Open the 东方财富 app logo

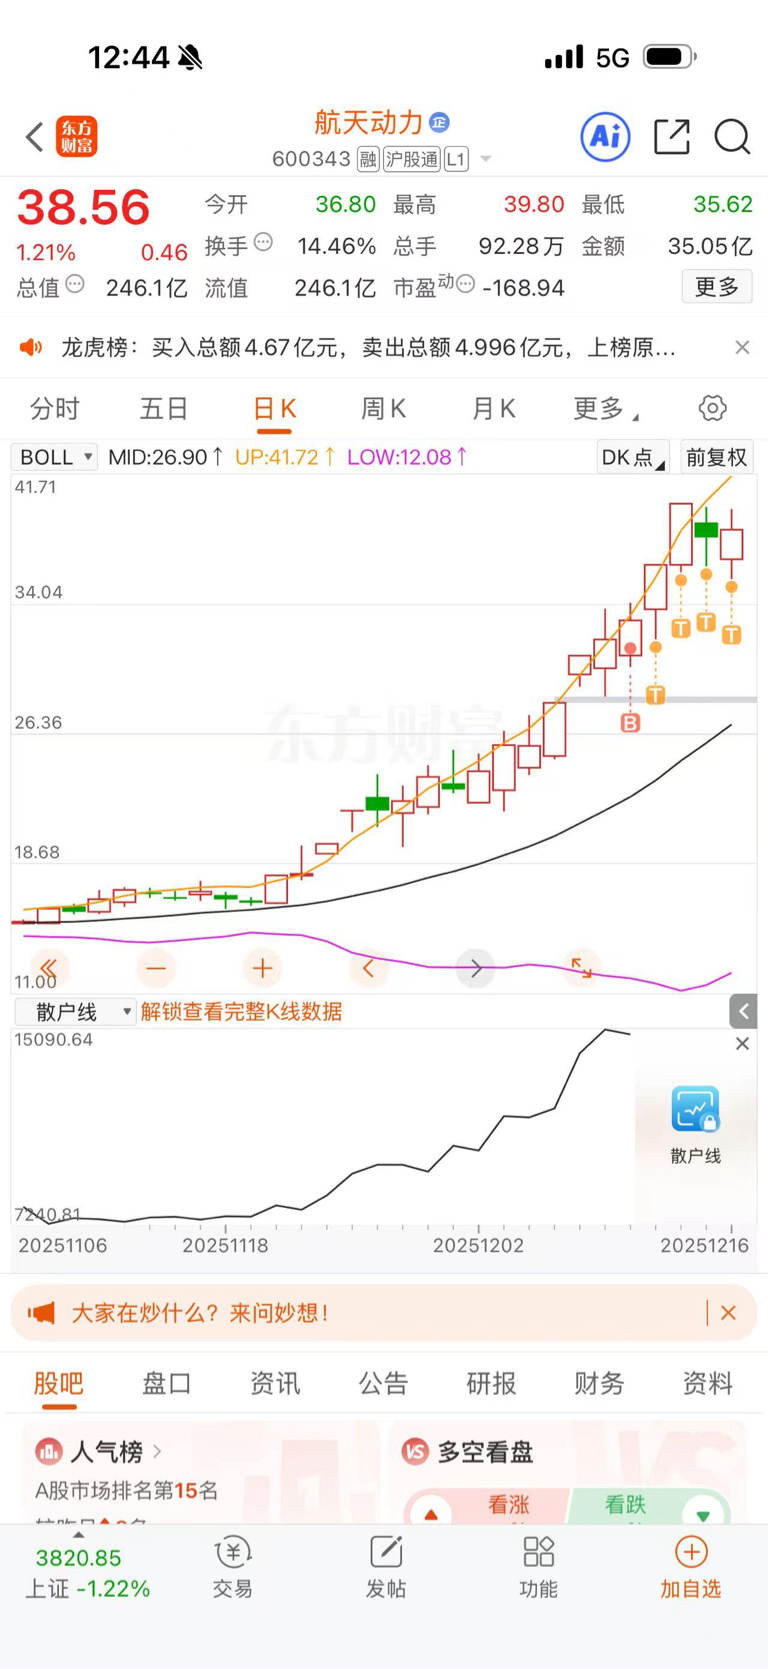[77, 136]
